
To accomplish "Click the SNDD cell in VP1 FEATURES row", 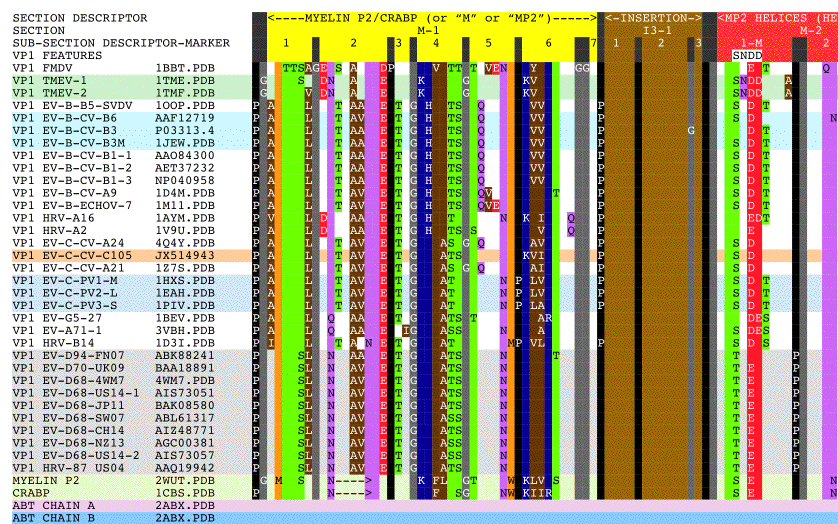I will [747, 56].
